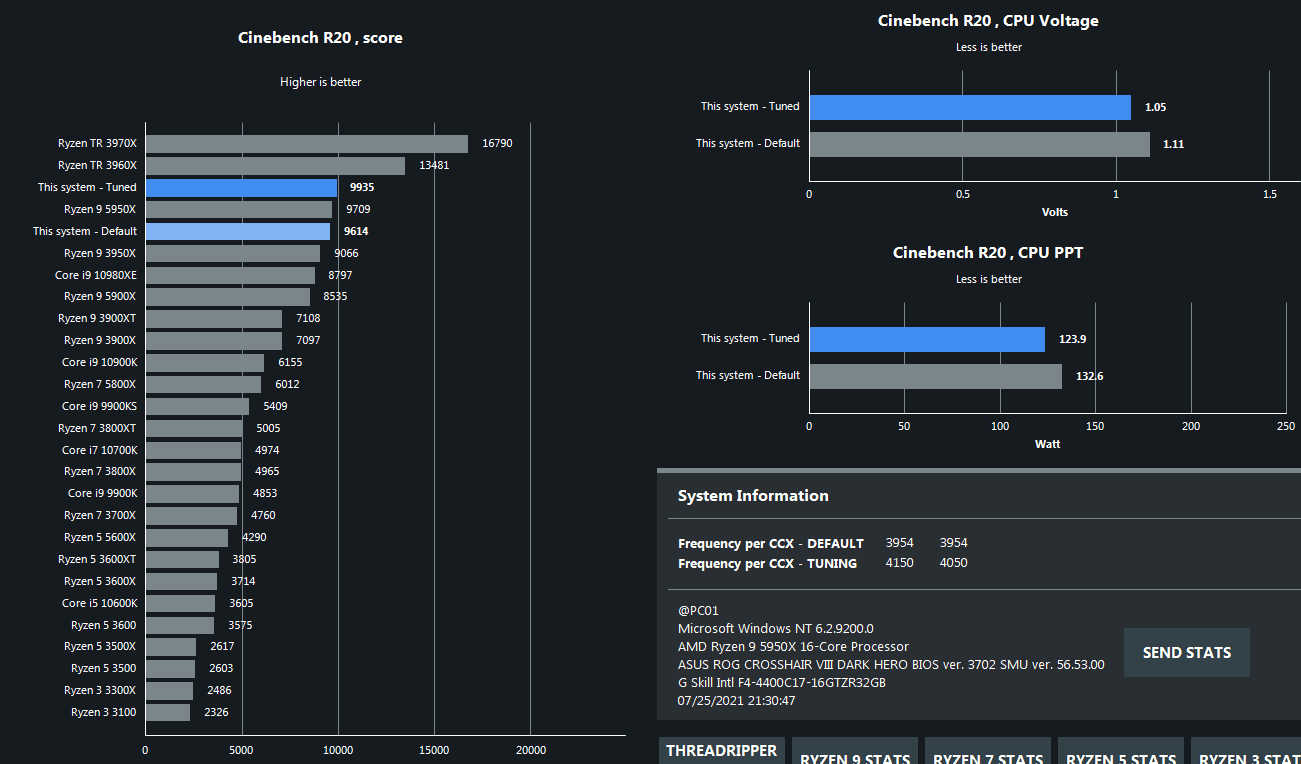Image resolution: width=1301 pixels, height=764 pixels.
Task: Click the 1.11 voltage value
Action: [x=1173, y=145]
